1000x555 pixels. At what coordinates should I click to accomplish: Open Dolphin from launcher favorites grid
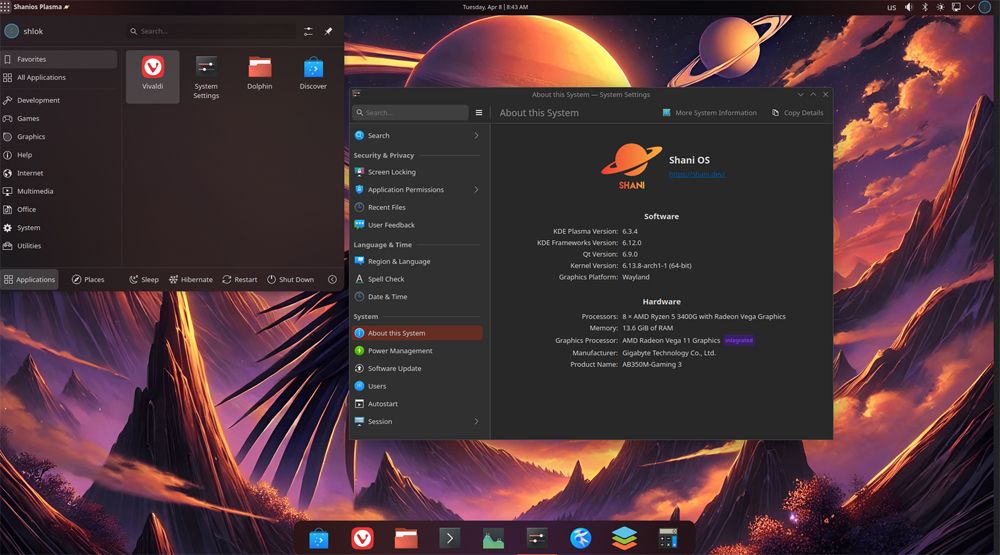pyautogui.click(x=260, y=77)
